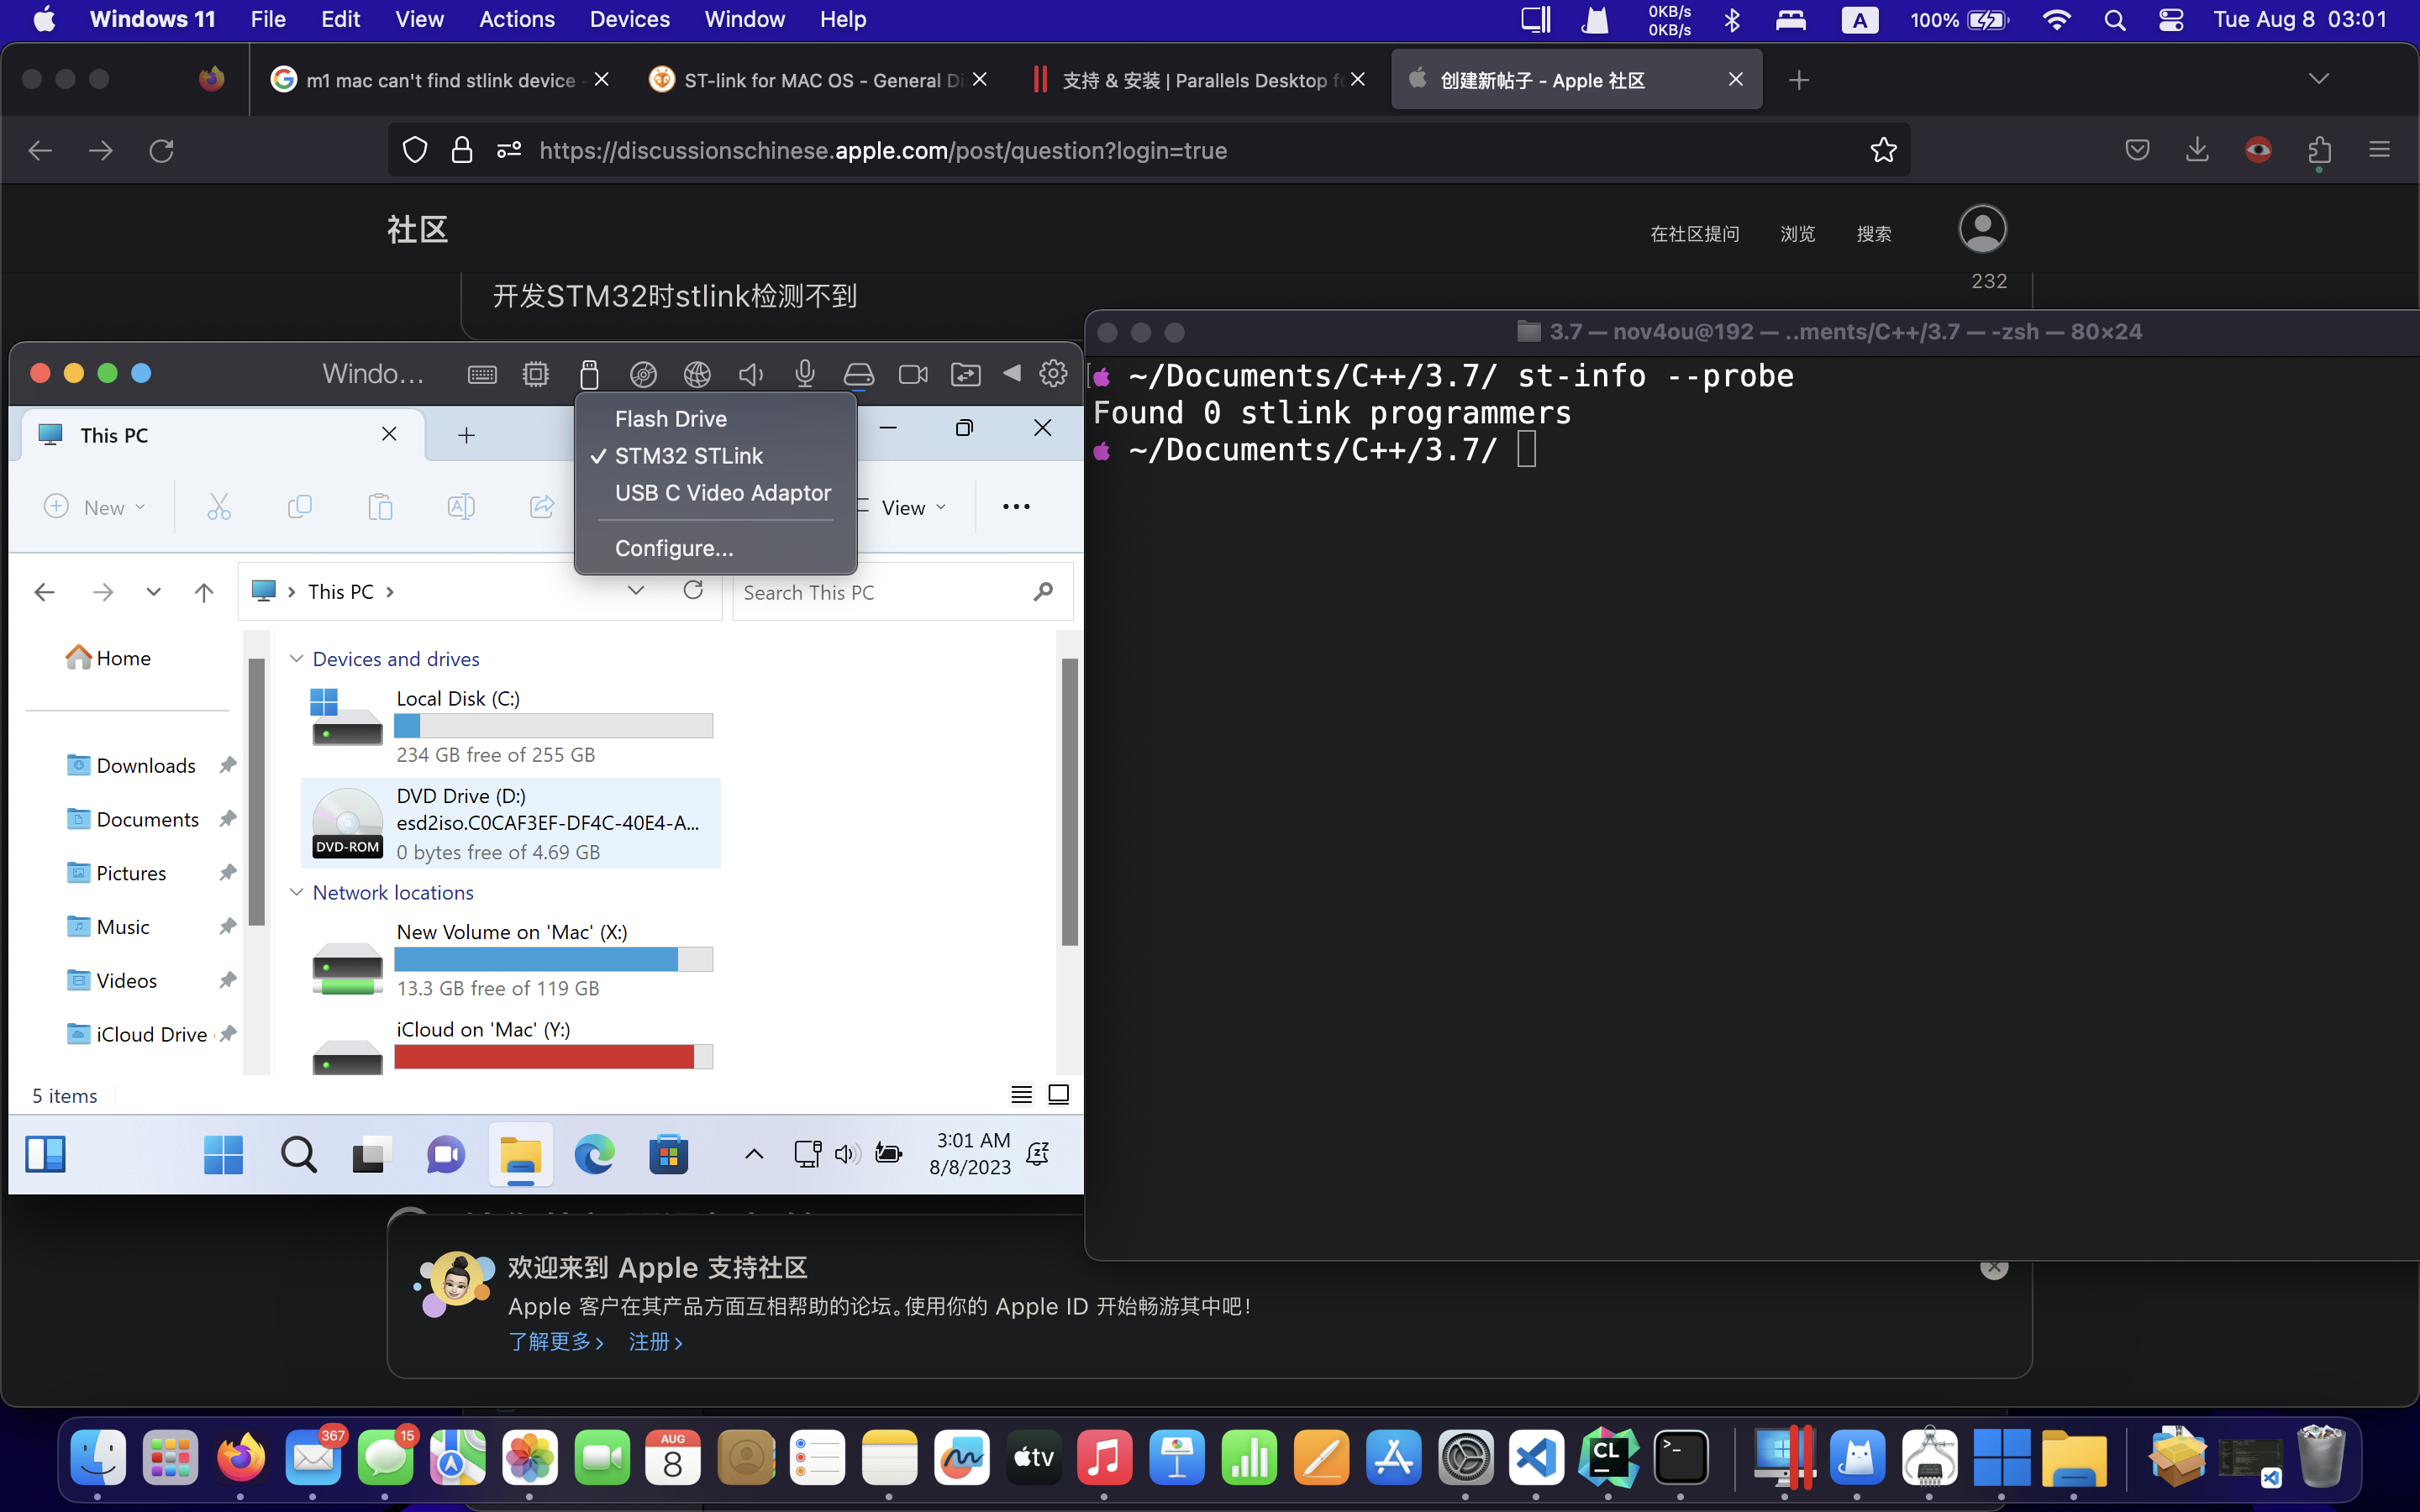Viewport: 2420px width, 1512px height.
Task: Click the Cut scissors icon in Explorer
Action: point(219,507)
